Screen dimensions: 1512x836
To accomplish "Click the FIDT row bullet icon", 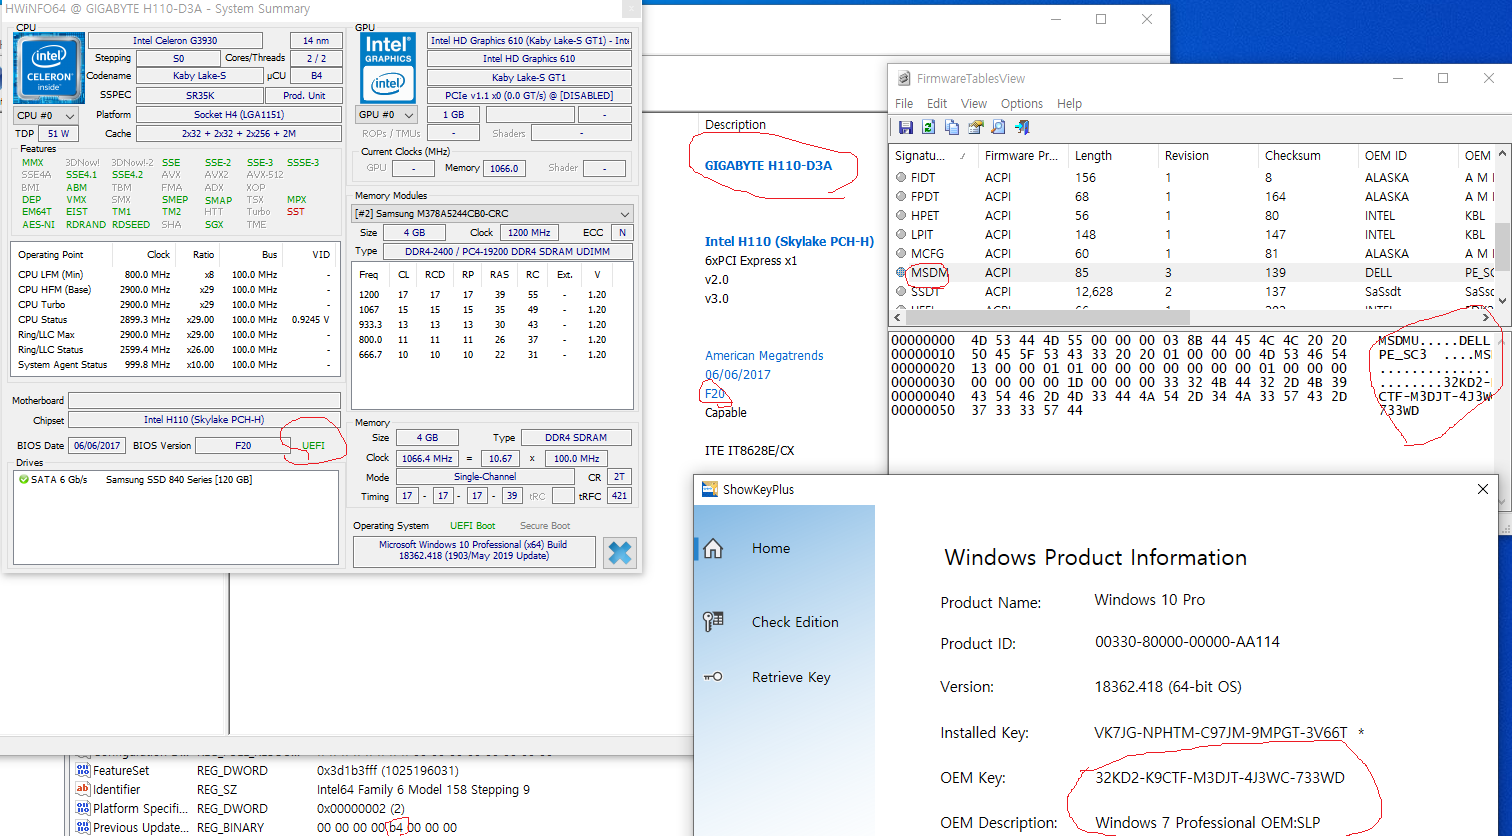I will pos(901,177).
